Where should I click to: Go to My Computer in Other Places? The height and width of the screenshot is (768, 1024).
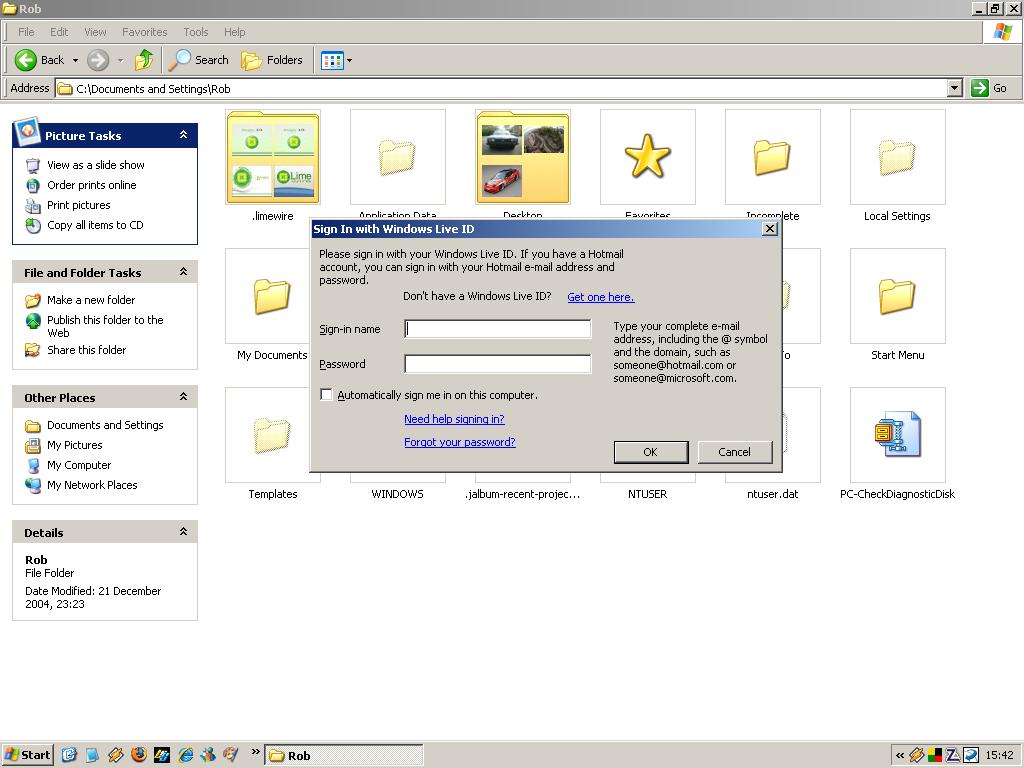pos(79,465)
